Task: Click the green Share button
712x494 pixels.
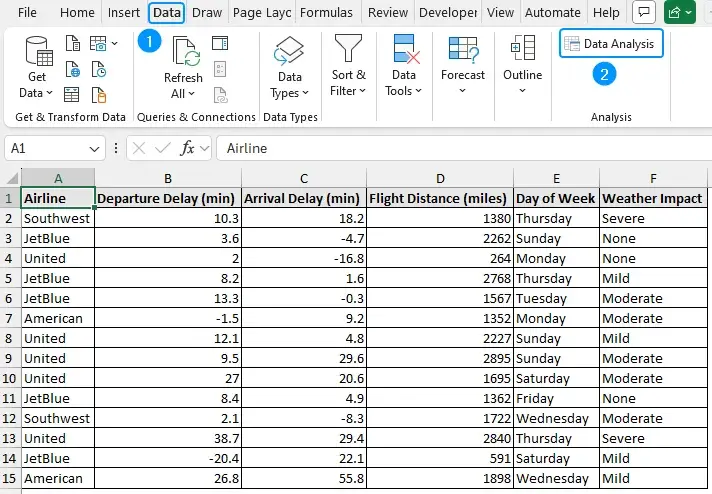Action: tap(679, 12)
